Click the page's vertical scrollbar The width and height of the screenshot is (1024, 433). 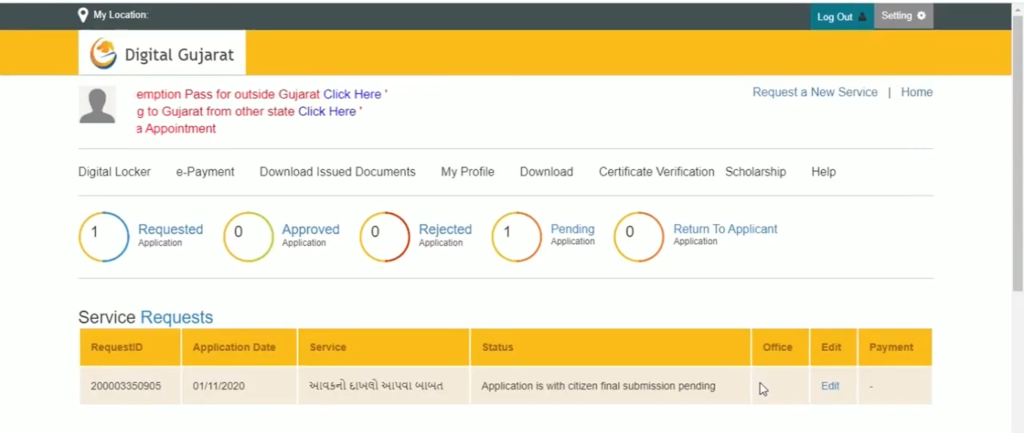point(1015,200)
